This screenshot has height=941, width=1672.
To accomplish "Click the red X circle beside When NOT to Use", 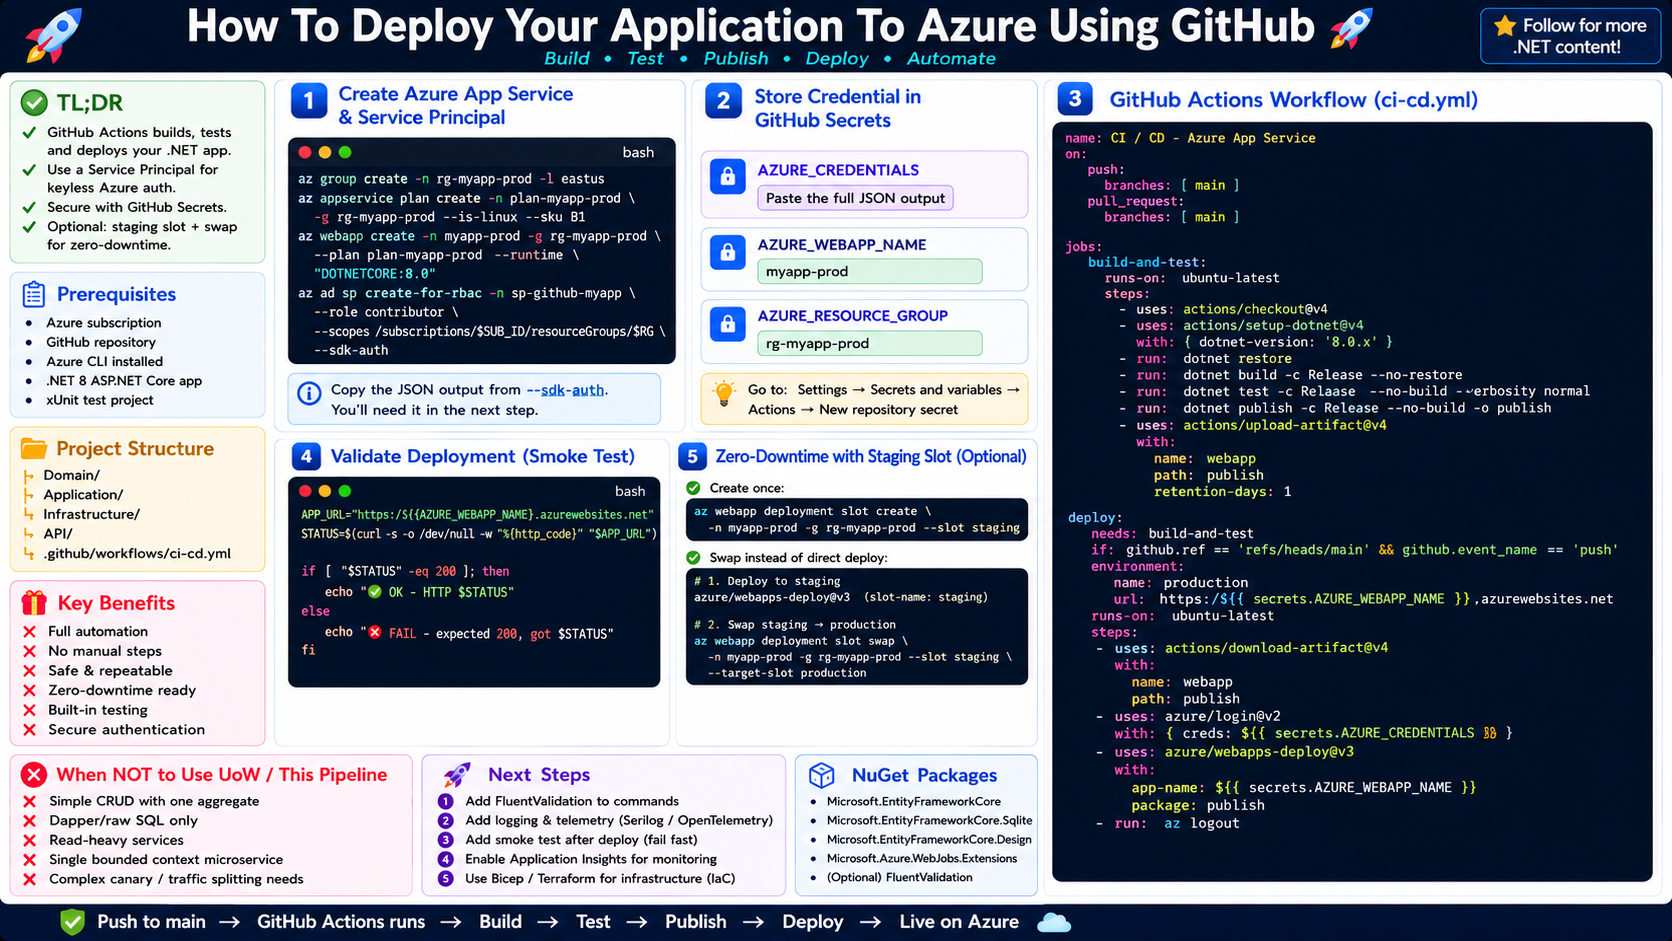I will (x=34, y=774).
